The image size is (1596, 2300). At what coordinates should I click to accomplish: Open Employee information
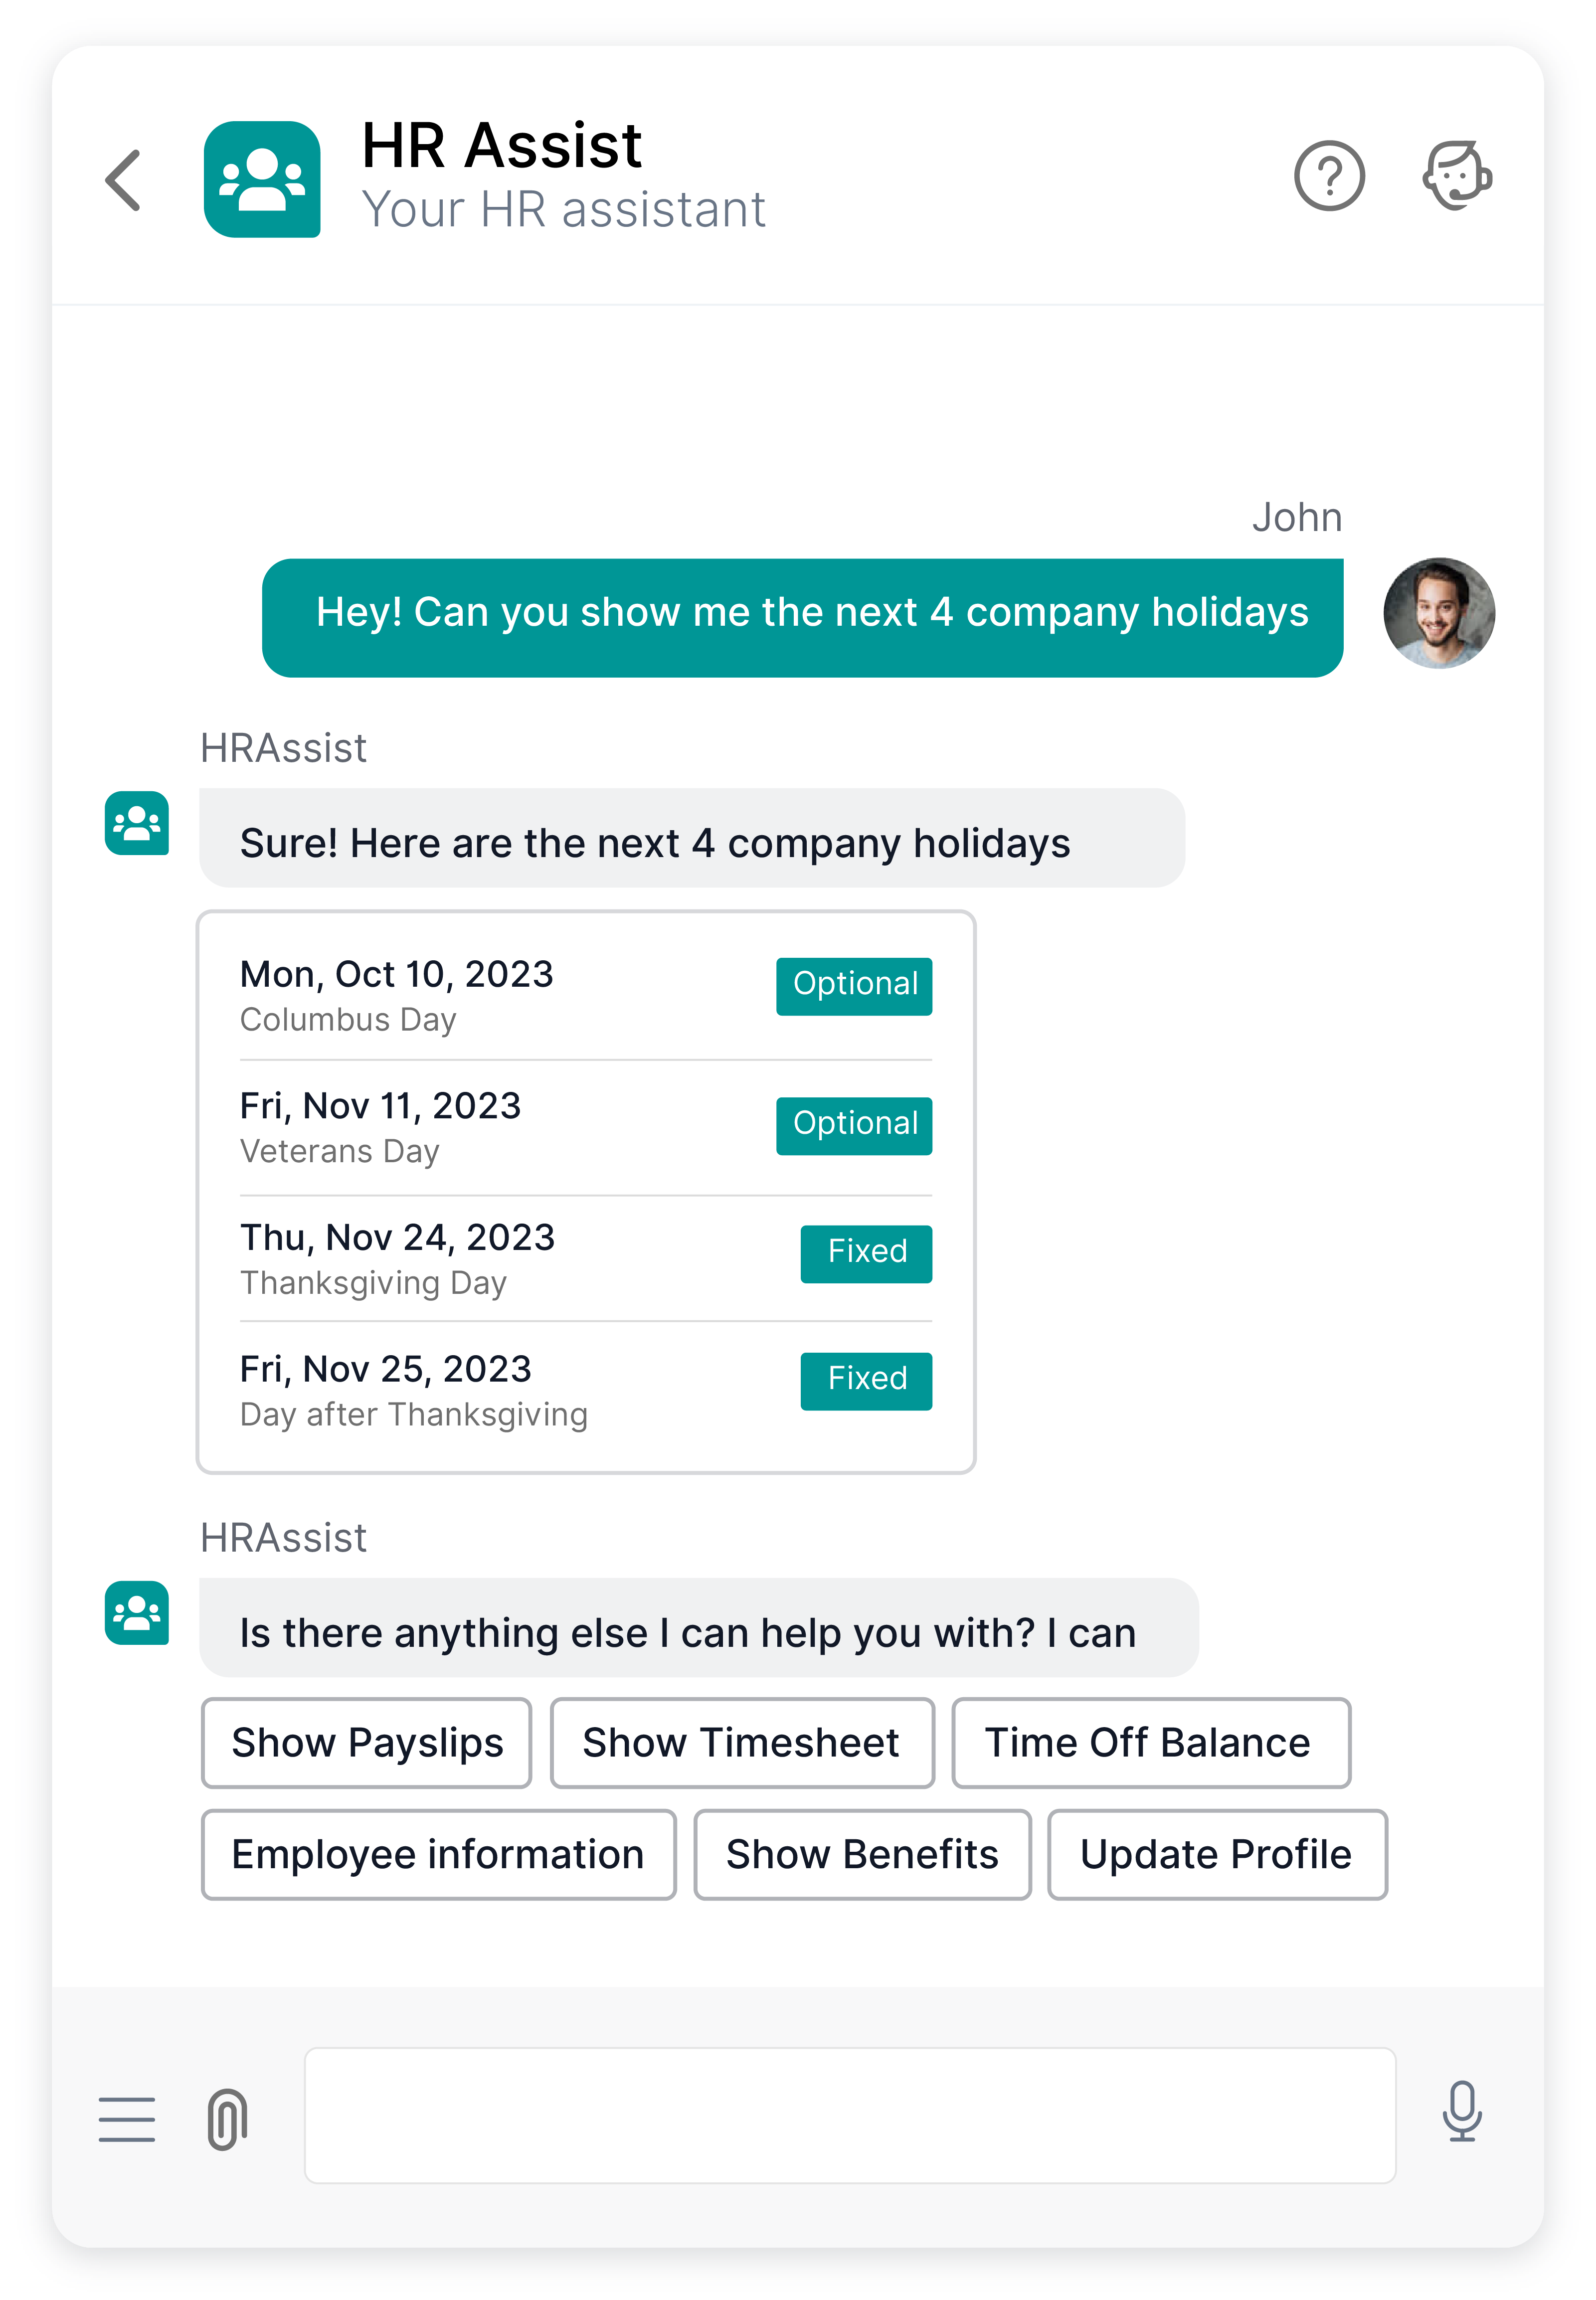(439, 1855)
